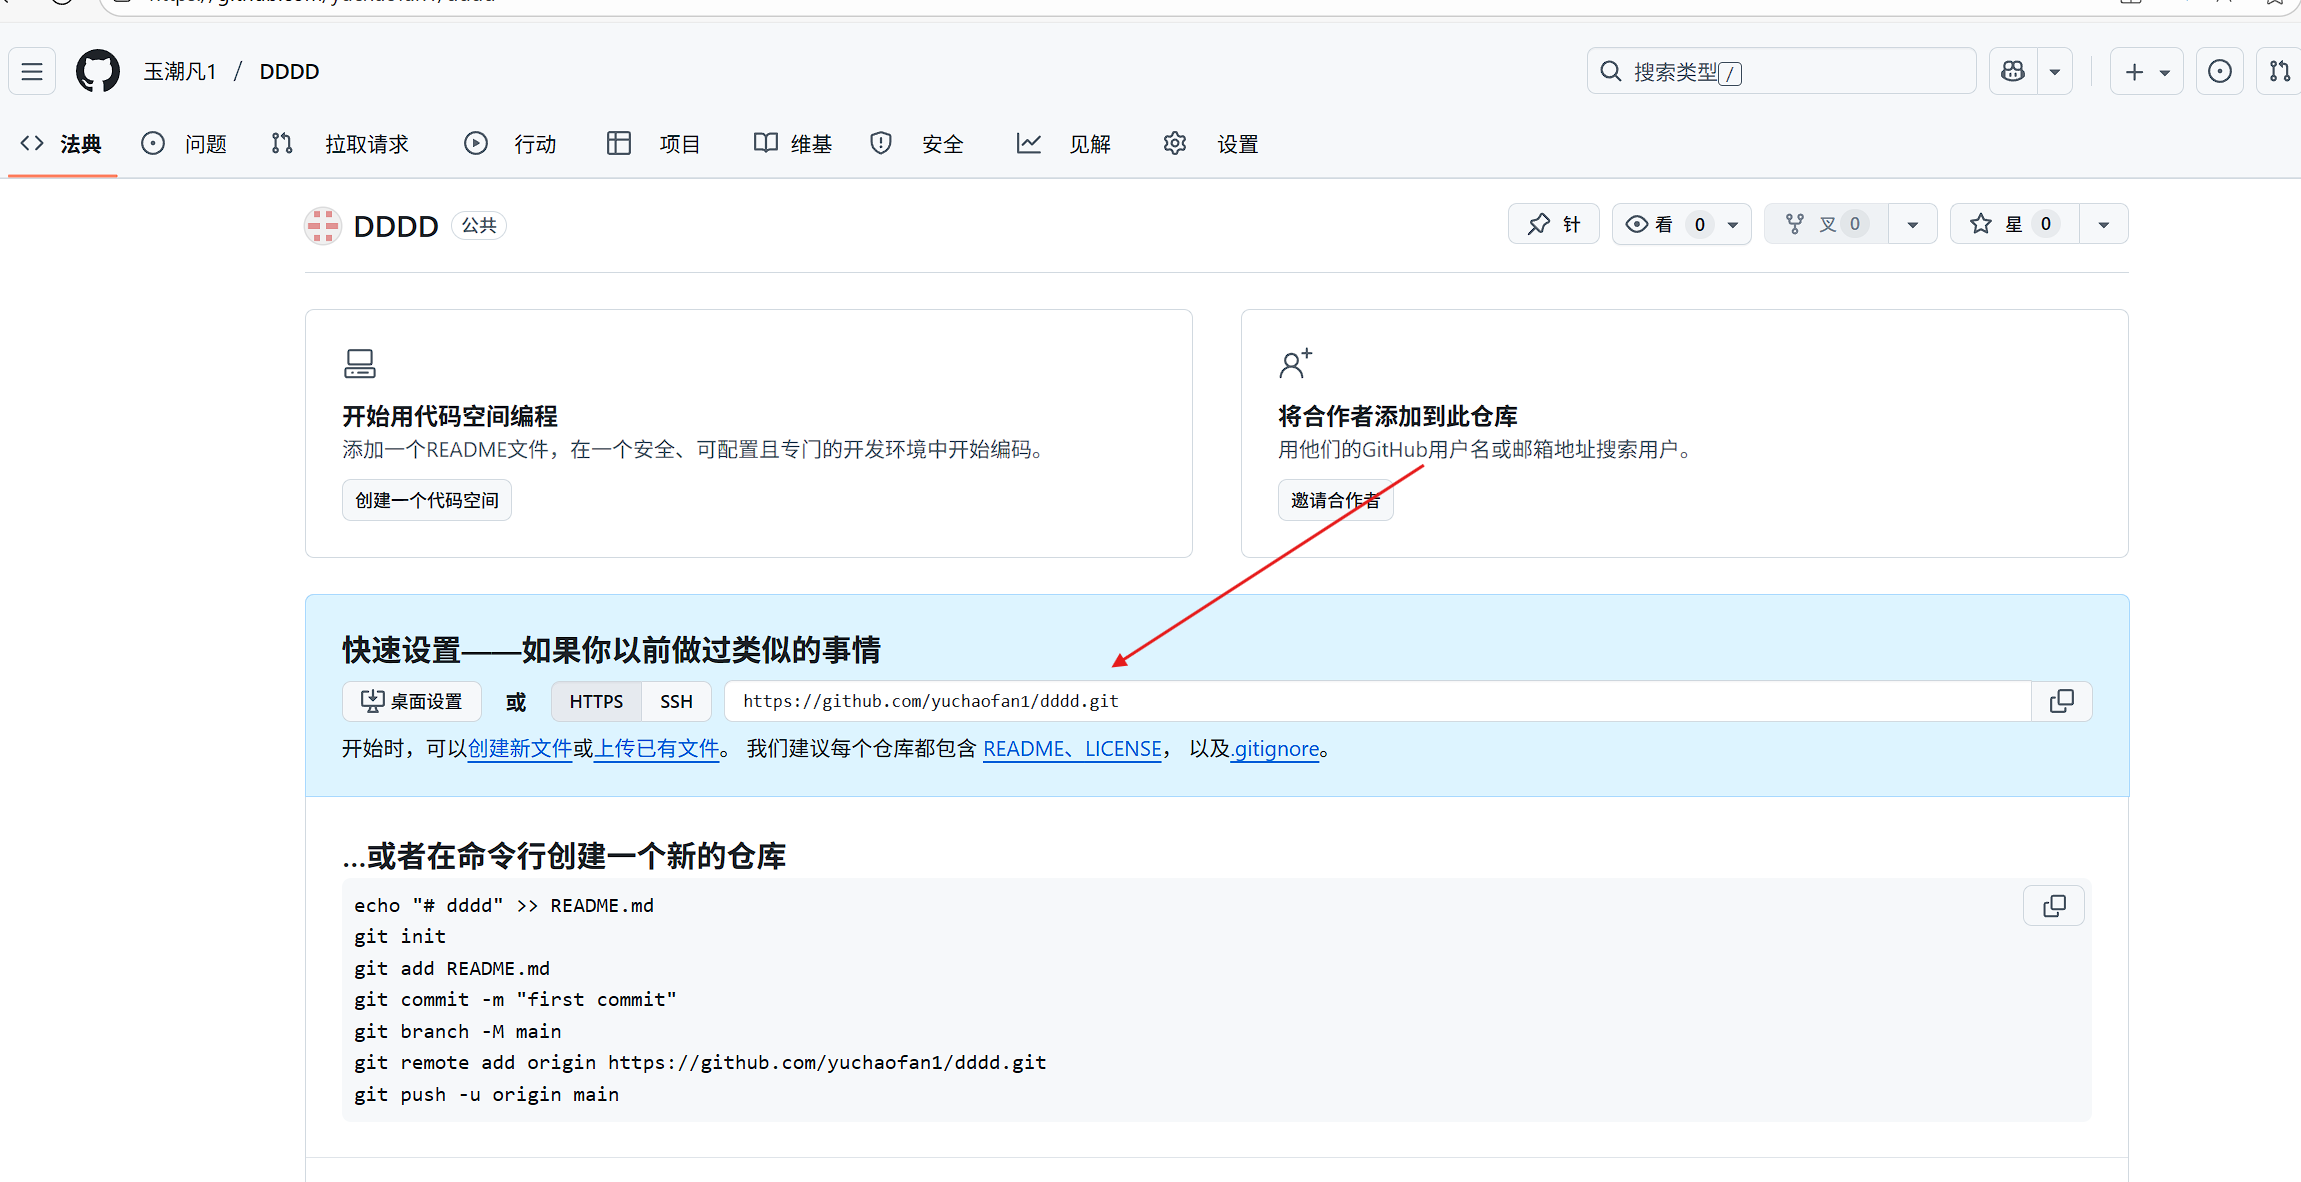Image resolution: width=2301 pixels, height=1182 pixels.
Task: Copy the clone URL using its copy icon
Action: click(2061, 700)
